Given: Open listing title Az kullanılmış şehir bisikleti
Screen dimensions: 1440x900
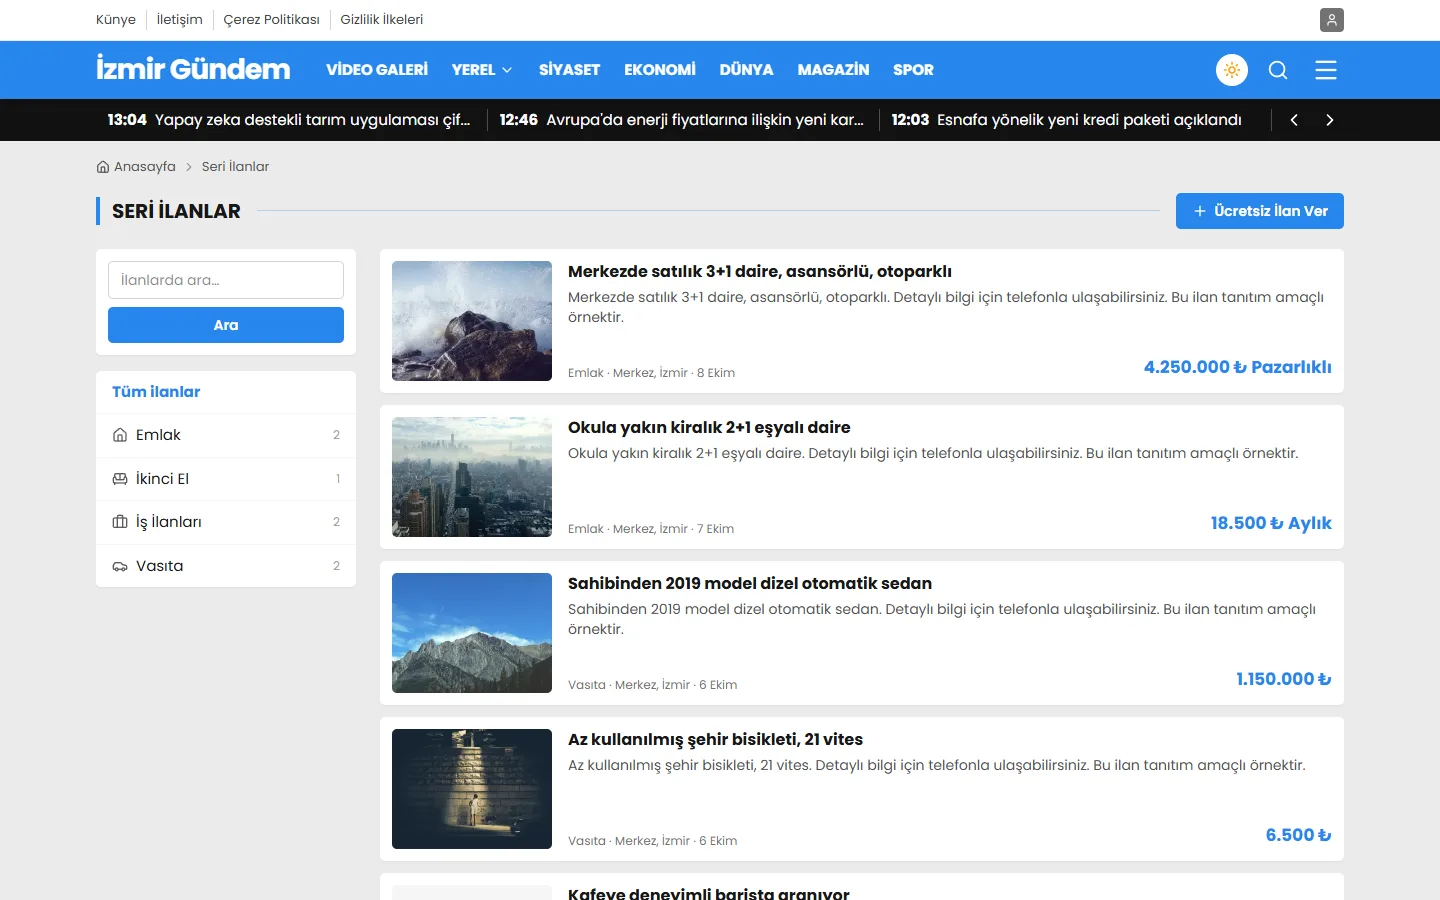Looking at the screenshot, I should (715, 740).
